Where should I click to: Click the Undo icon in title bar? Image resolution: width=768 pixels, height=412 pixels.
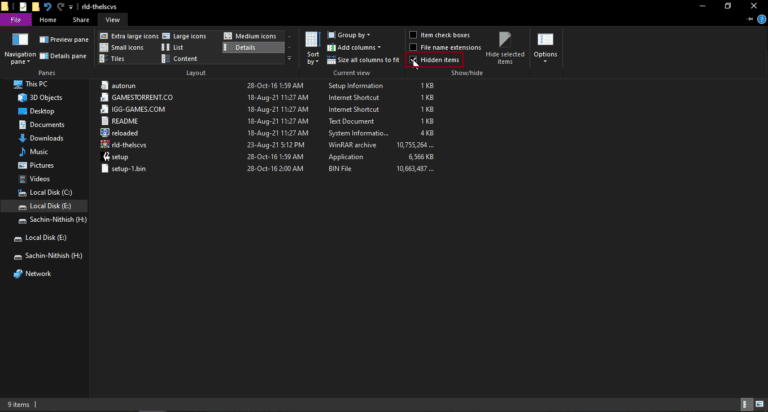pyautogui.click(x=48, y=6)
